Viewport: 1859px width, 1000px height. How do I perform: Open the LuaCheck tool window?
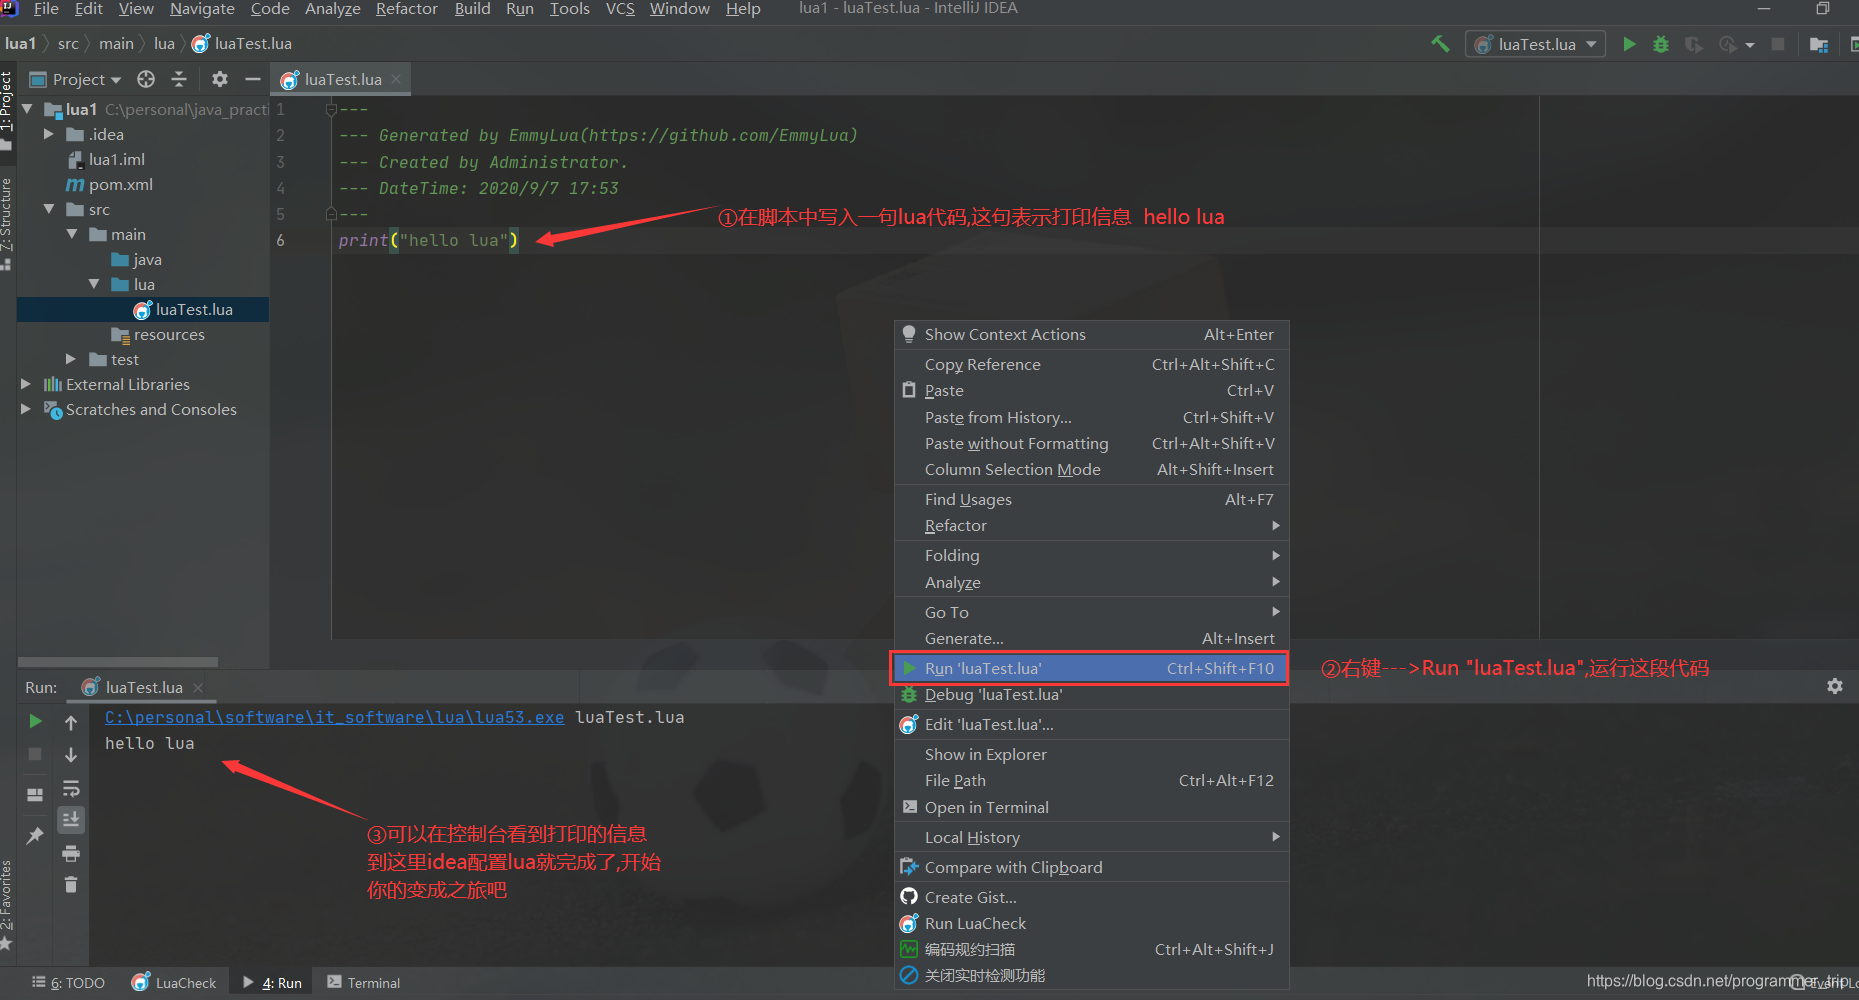pos(174,983)
